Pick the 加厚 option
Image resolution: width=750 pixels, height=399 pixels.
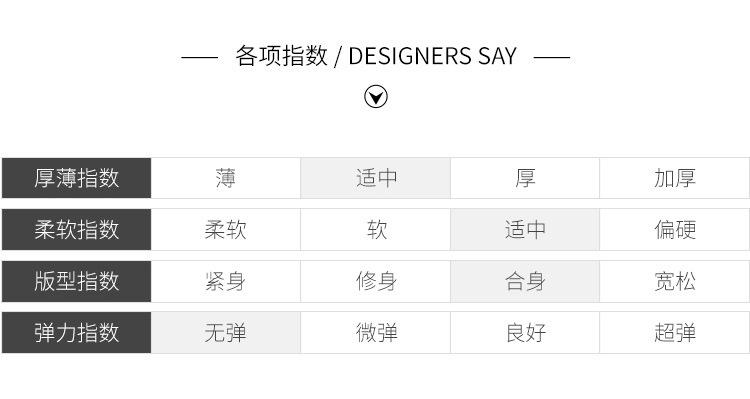point(674,178)
